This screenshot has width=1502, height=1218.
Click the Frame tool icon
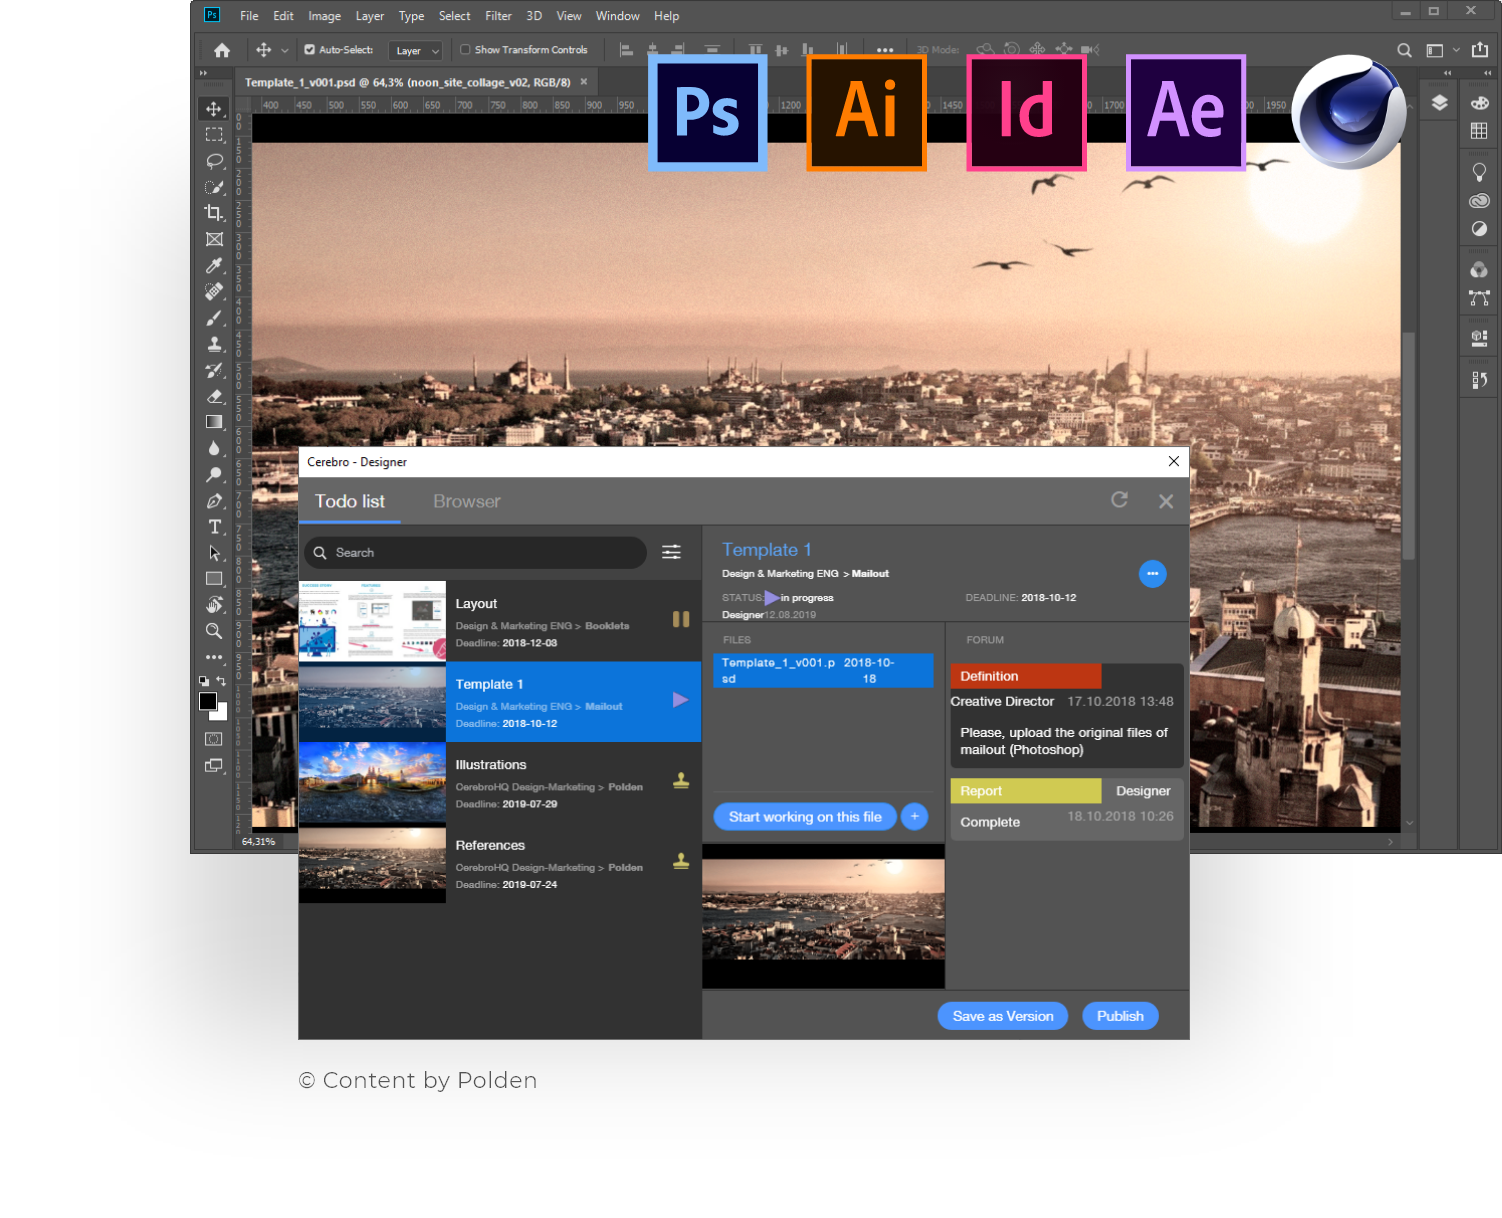pos(214,239)
